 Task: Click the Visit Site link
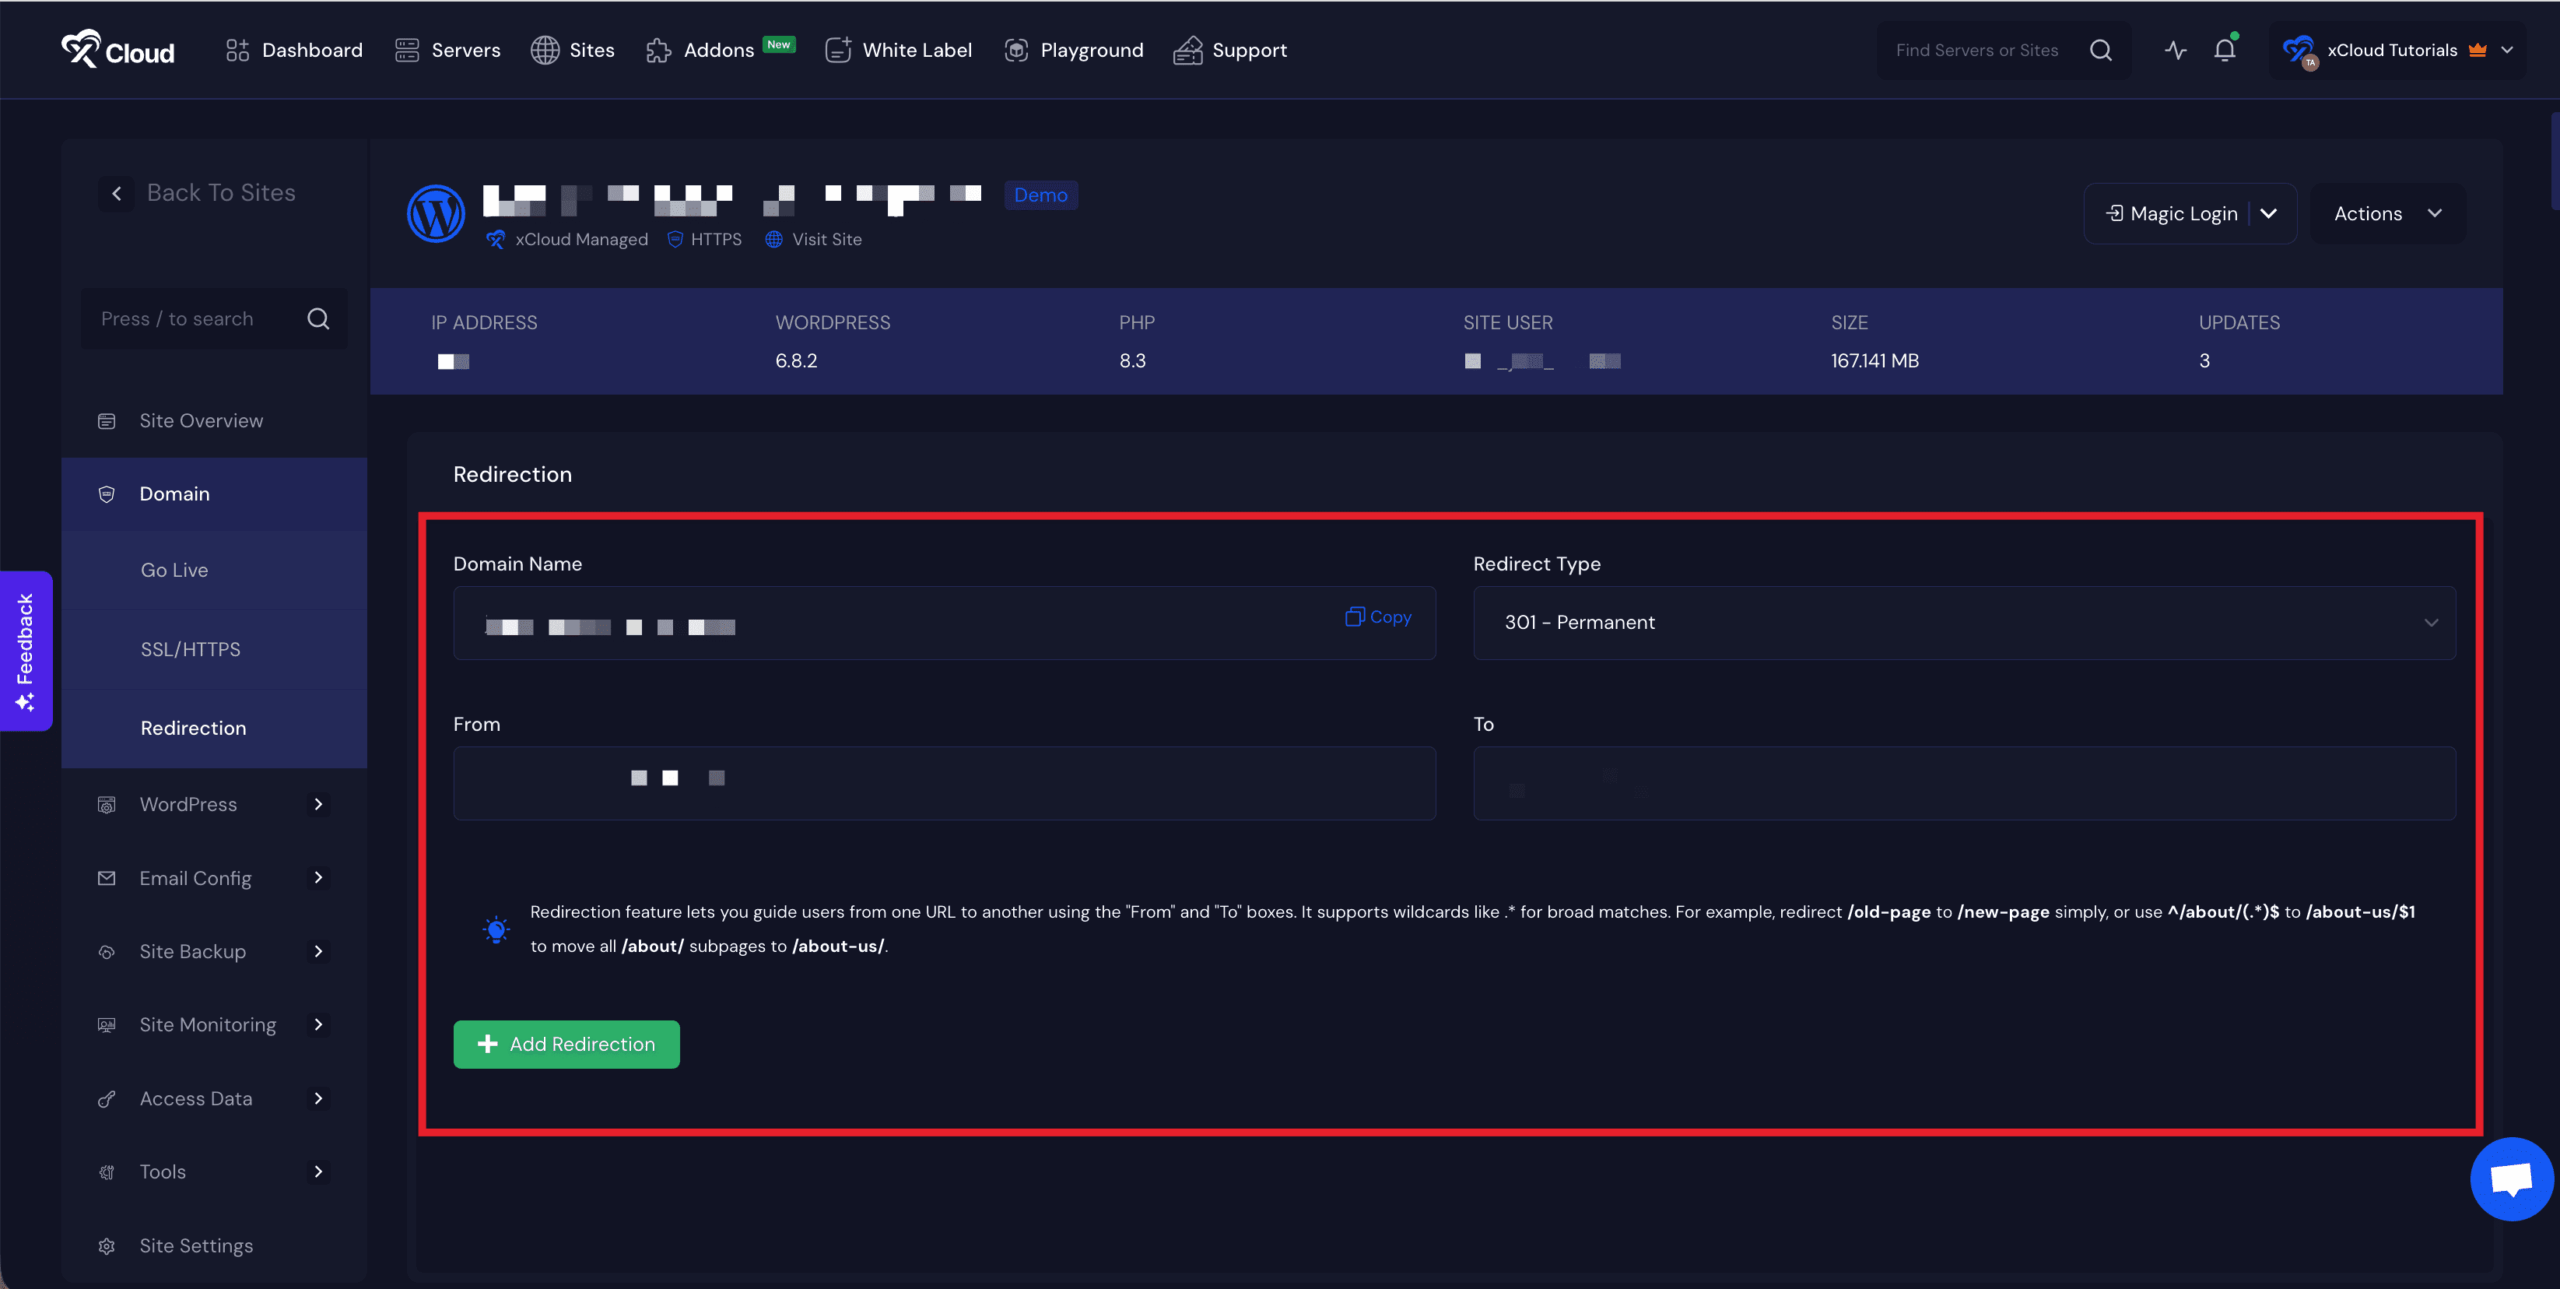click(x=825, y=239)
